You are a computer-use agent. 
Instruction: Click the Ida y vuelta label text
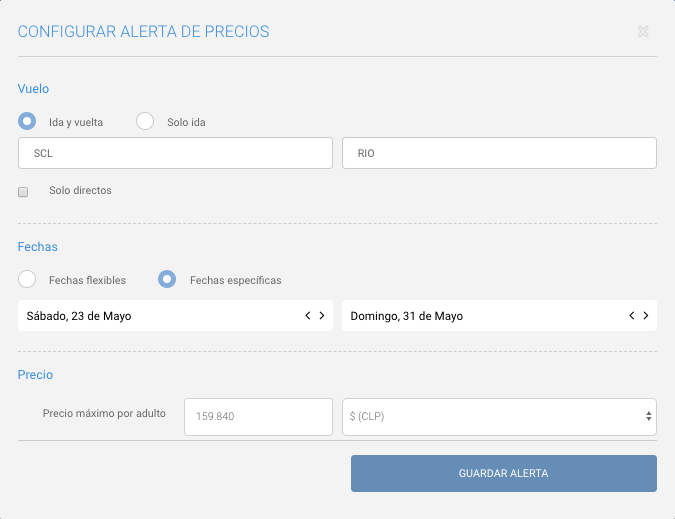(76, 122)
